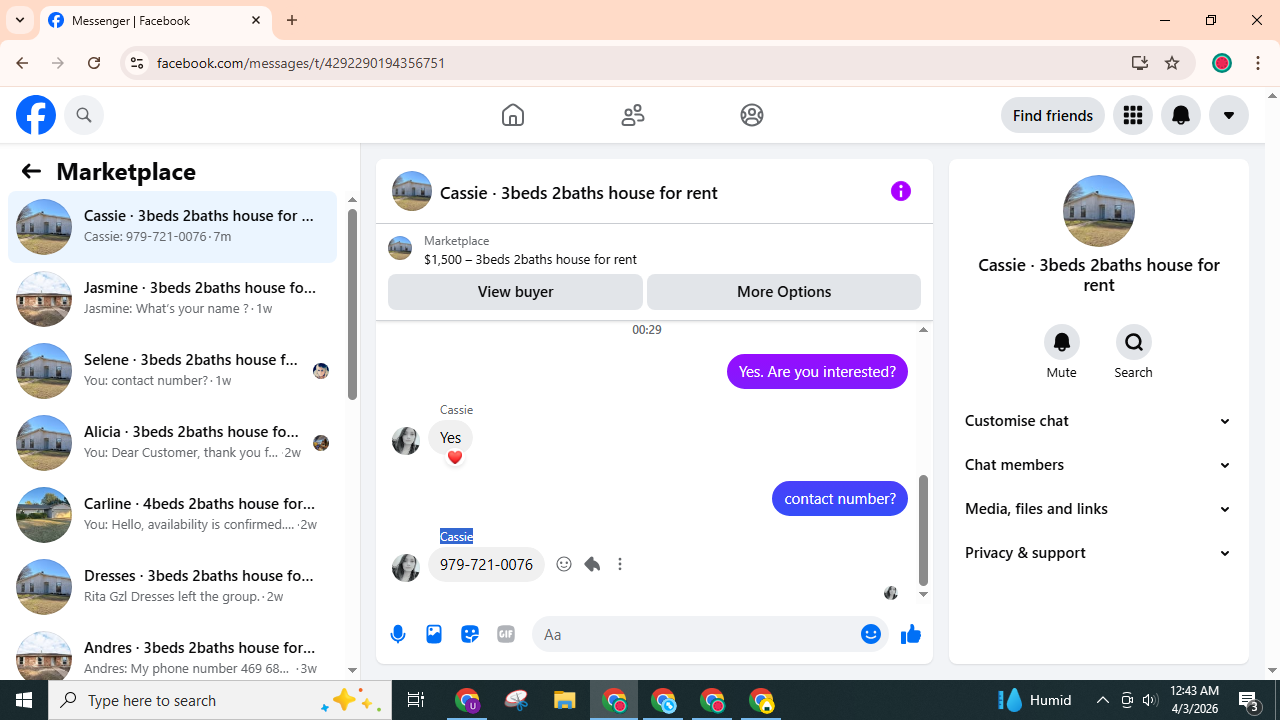Click the heart reaction under Yes message
The height and width of the screenshot is (720, 1280).
(x=455, y=457)
